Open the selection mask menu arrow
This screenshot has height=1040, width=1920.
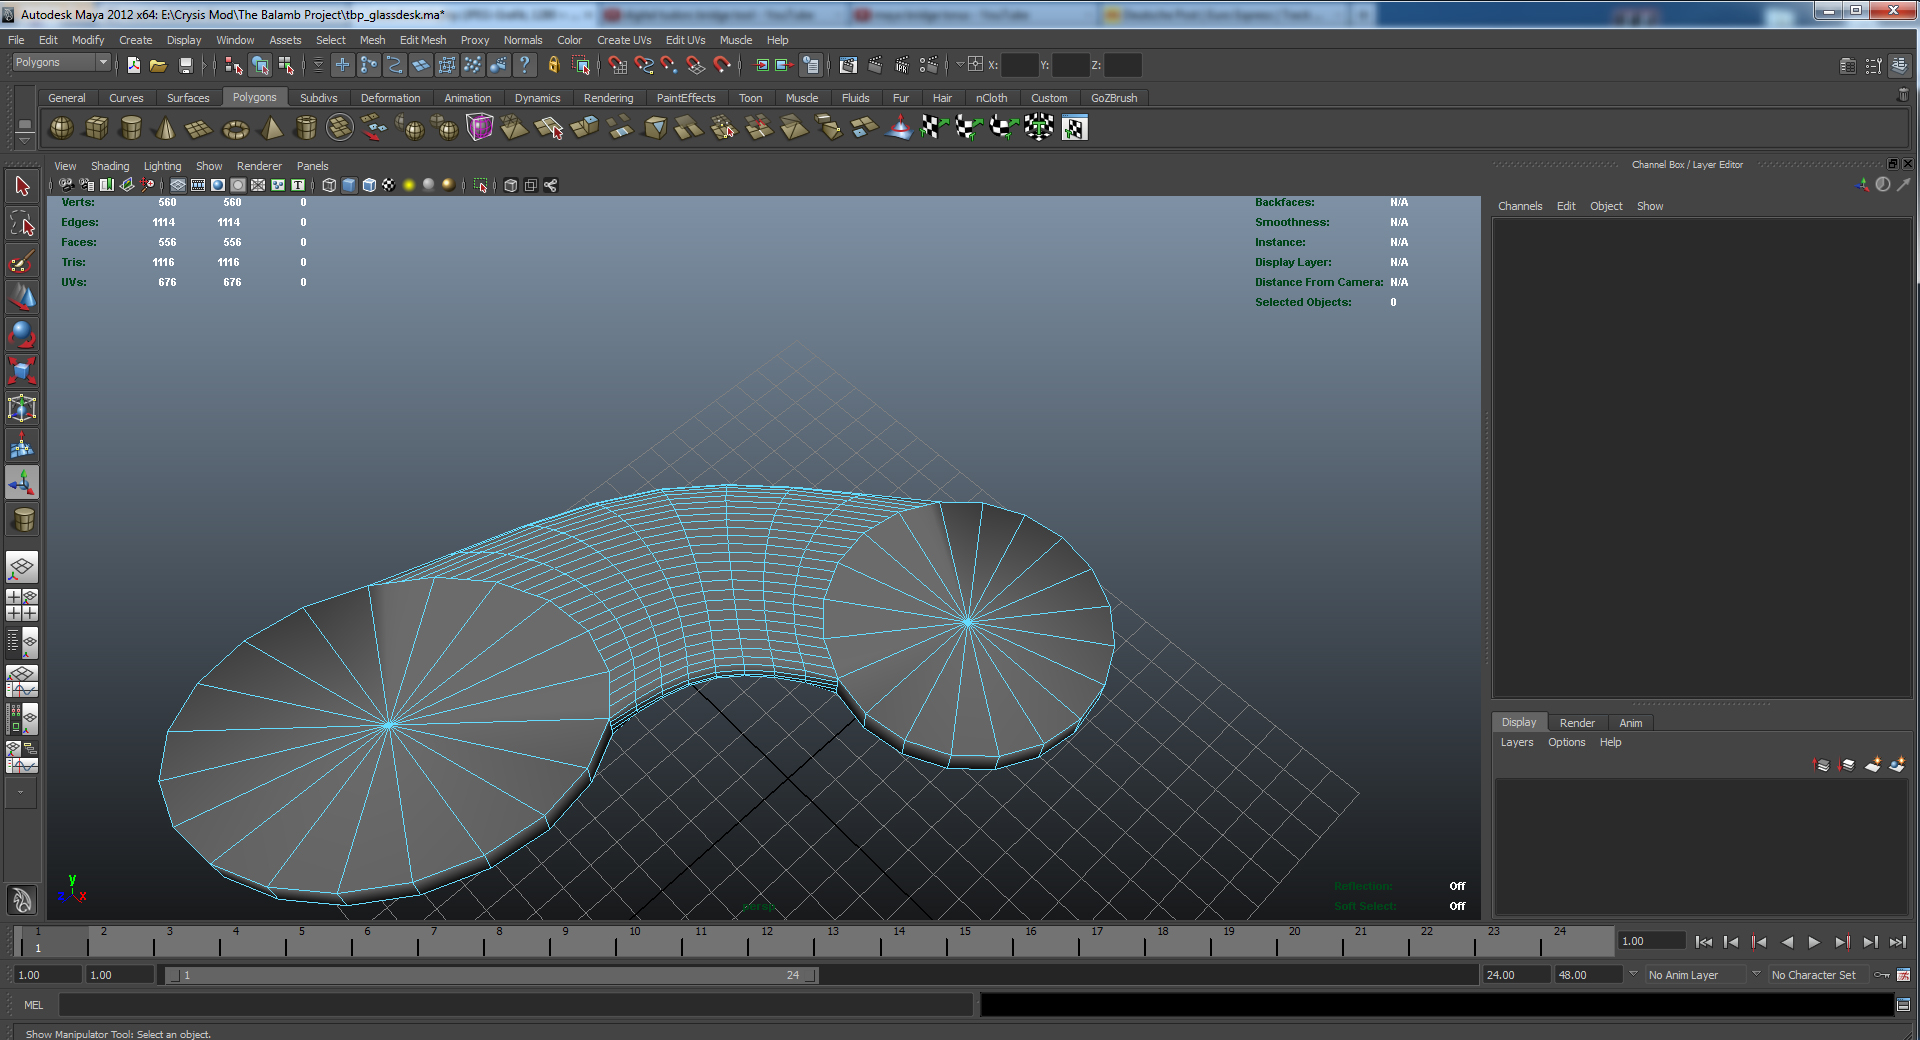pyautogui.click(x=318, y=65)
